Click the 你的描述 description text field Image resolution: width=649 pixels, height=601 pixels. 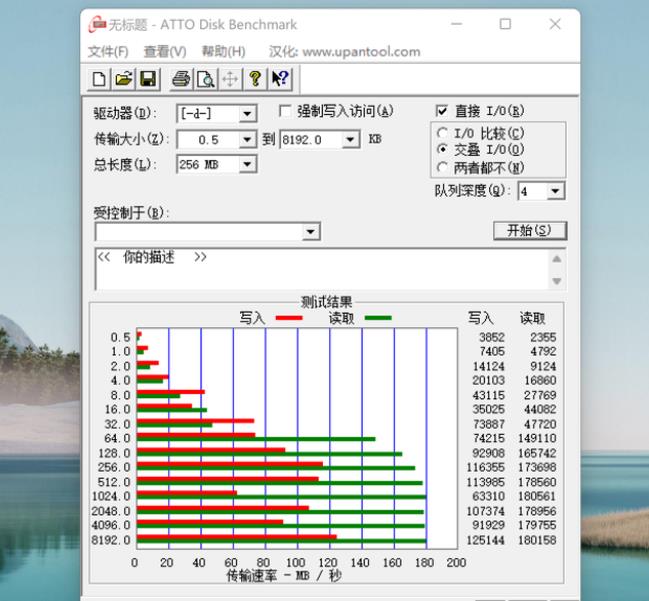320,268
